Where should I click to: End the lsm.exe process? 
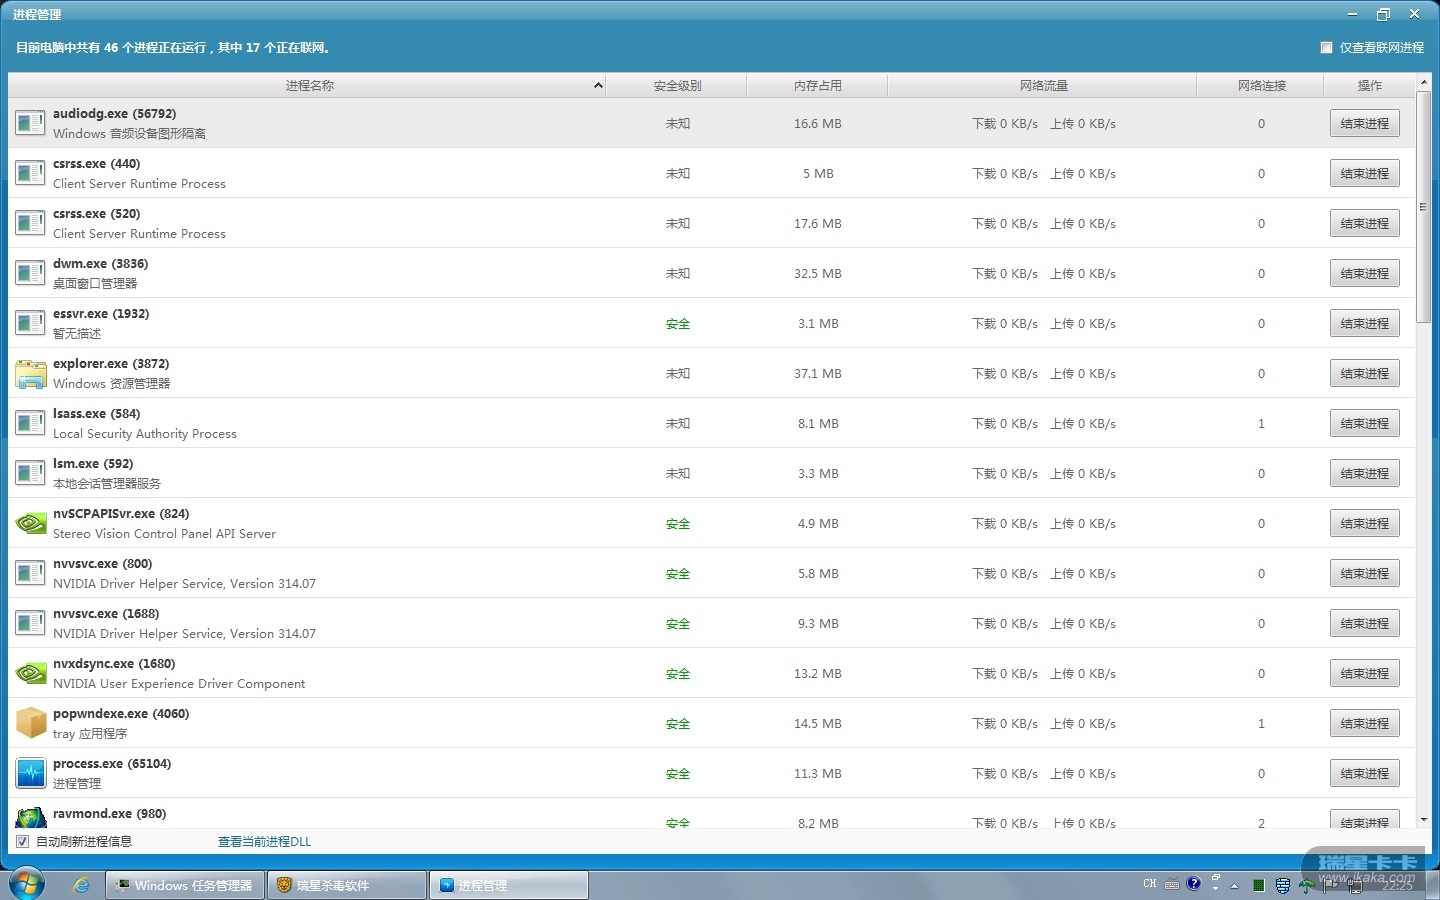pyautogui.click(x=1365, y=473)
